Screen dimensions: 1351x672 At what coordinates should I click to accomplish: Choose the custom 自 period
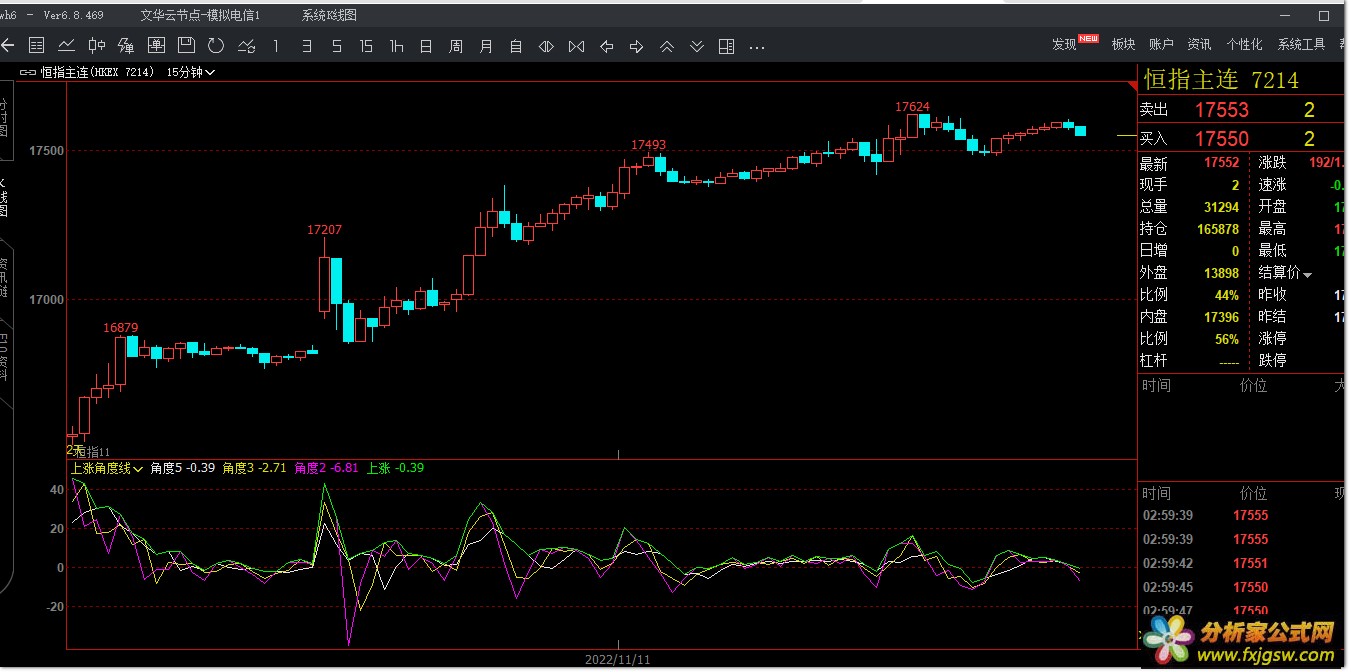[516, 45]
